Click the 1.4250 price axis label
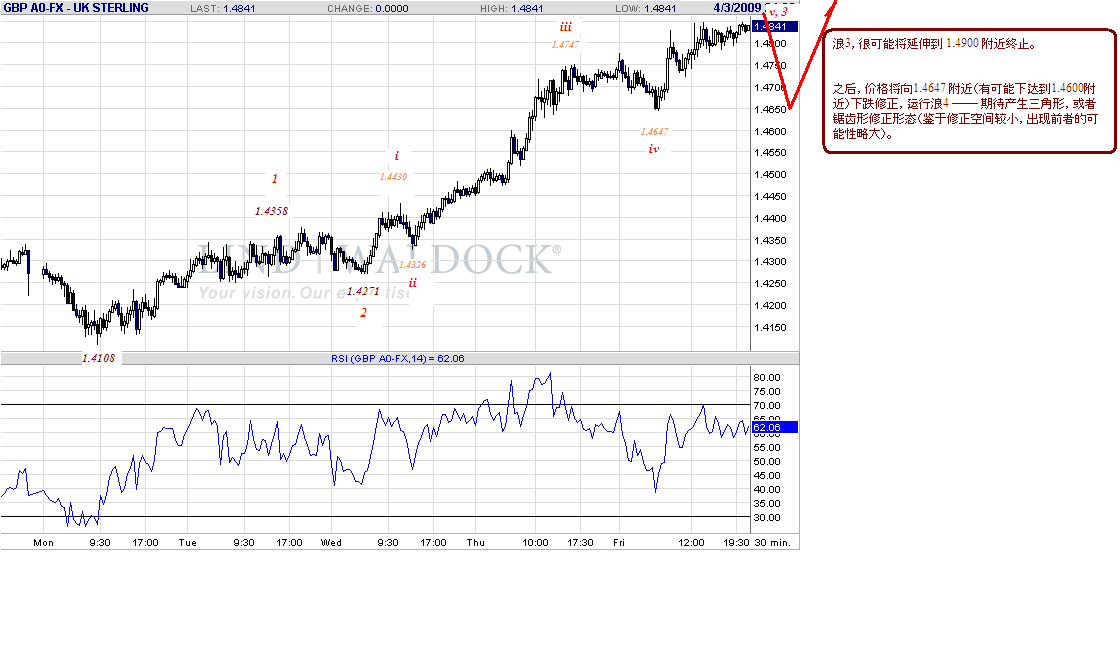This screenshot has height=664, width=1120. [770, 284]
